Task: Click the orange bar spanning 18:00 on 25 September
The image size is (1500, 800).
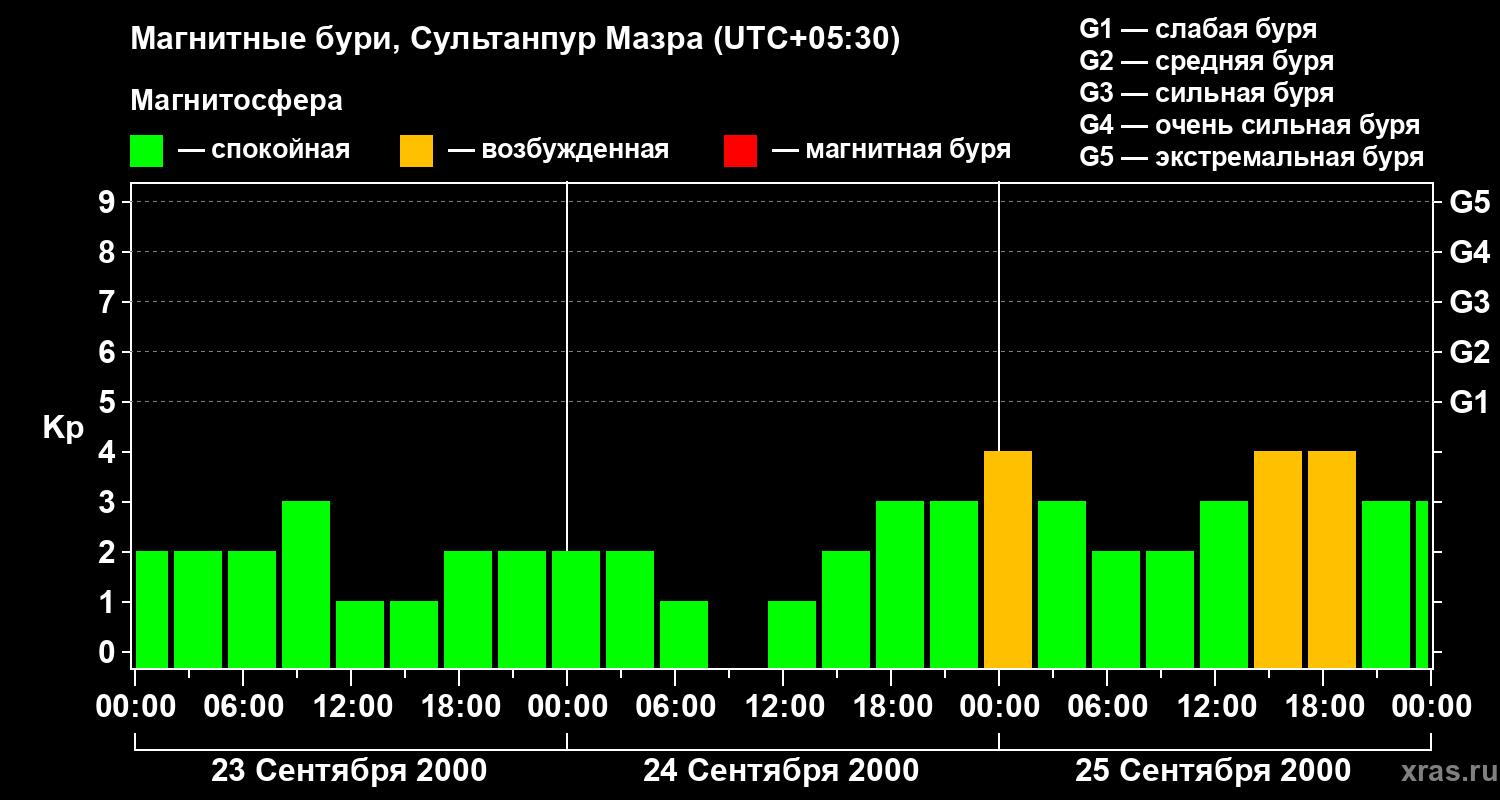Action: 1332,560
